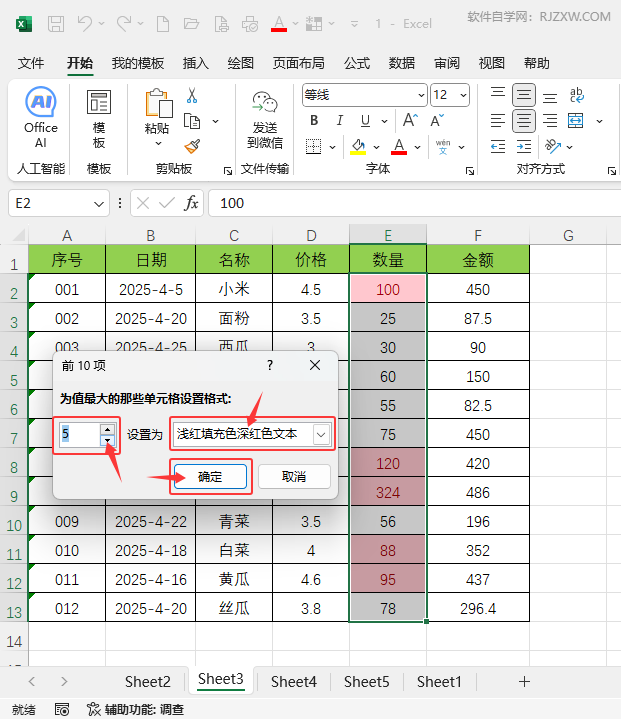Open format style dropdown in dialog

321,434
